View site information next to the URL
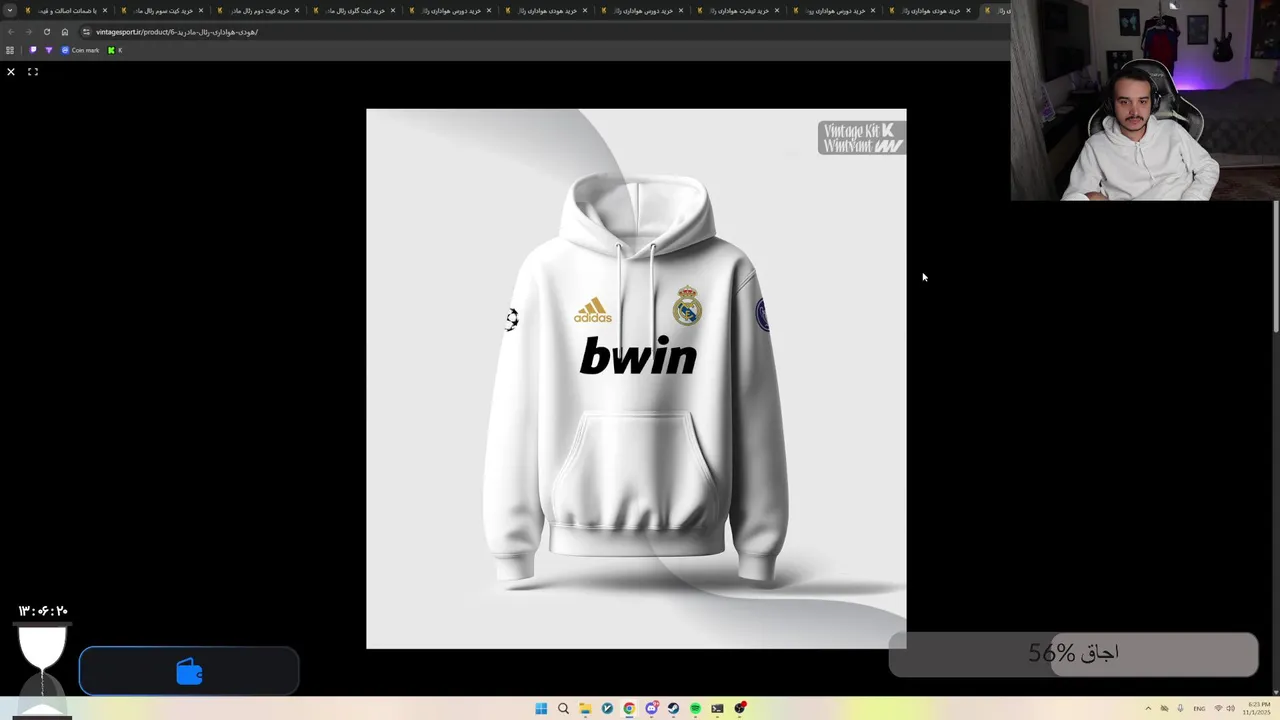Image resolution: width=1280 pixels, height=720 pixels. click(x=86, y=32)
